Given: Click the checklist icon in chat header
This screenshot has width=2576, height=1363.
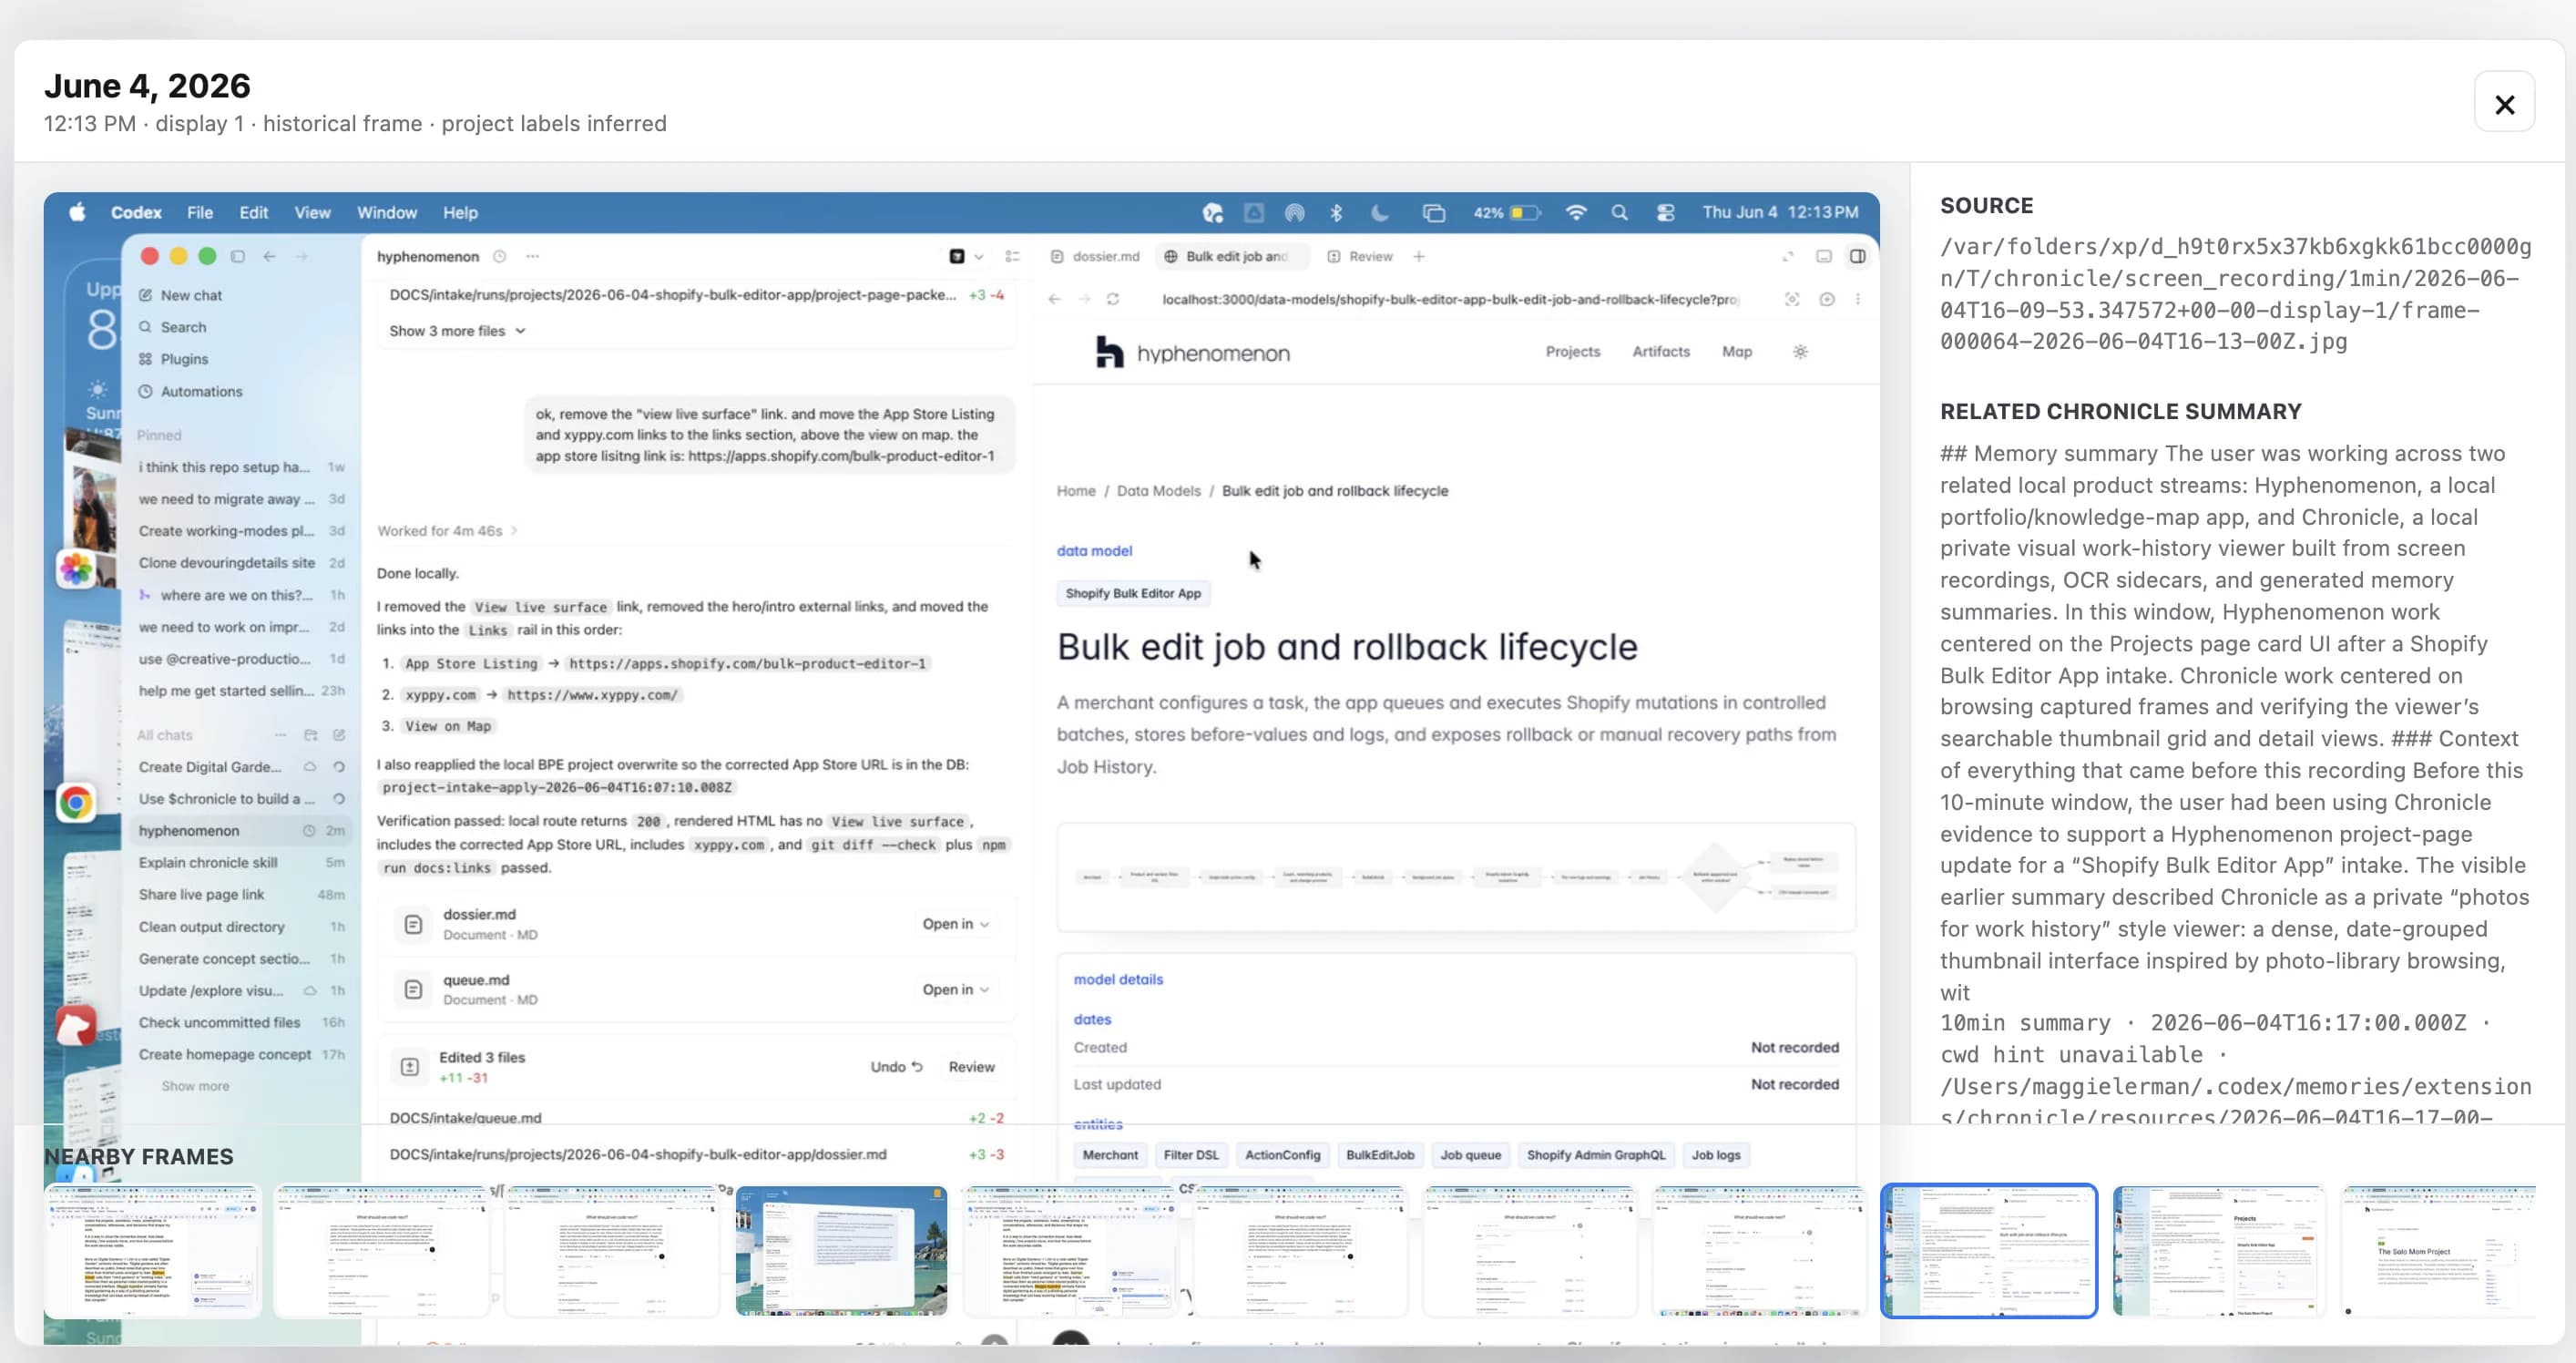Looking at the screenshot, I should pos(1012,256).
